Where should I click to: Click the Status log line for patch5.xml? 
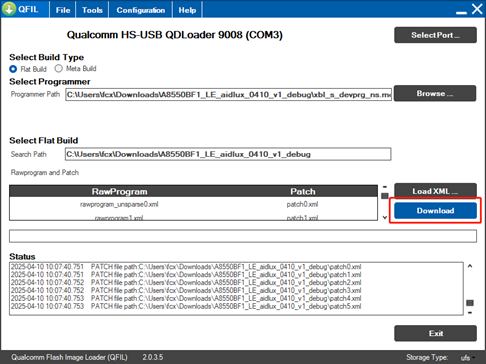point(186,306)
